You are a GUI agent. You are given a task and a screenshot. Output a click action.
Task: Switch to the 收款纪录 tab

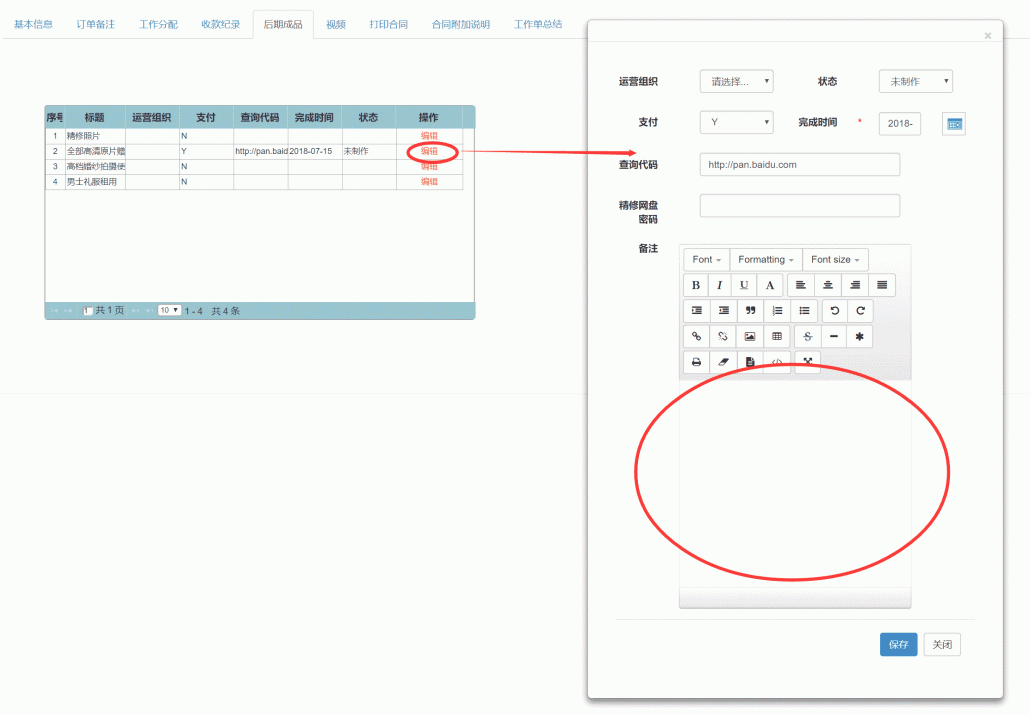[220, 24]
